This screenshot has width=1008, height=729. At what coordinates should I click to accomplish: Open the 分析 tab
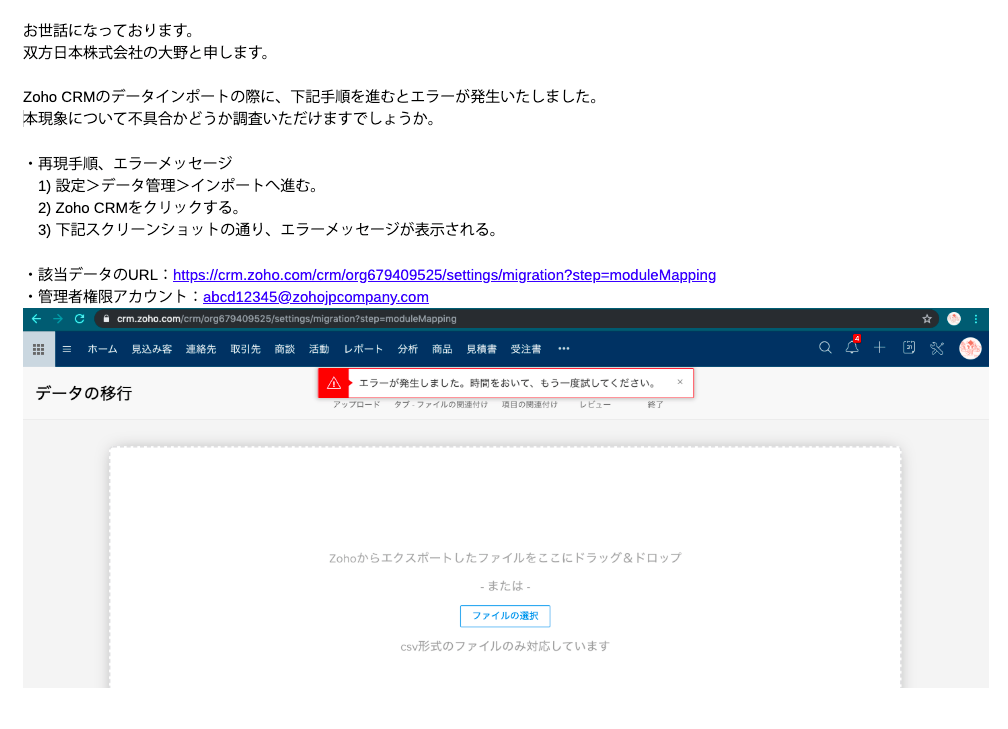408,349
